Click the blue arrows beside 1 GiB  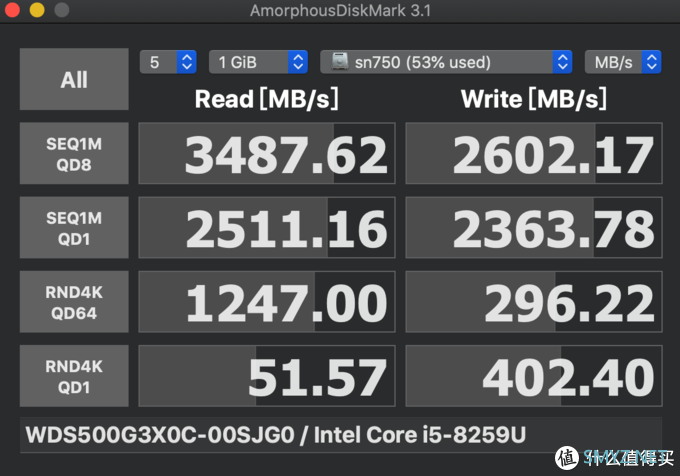tap(298, 62)
